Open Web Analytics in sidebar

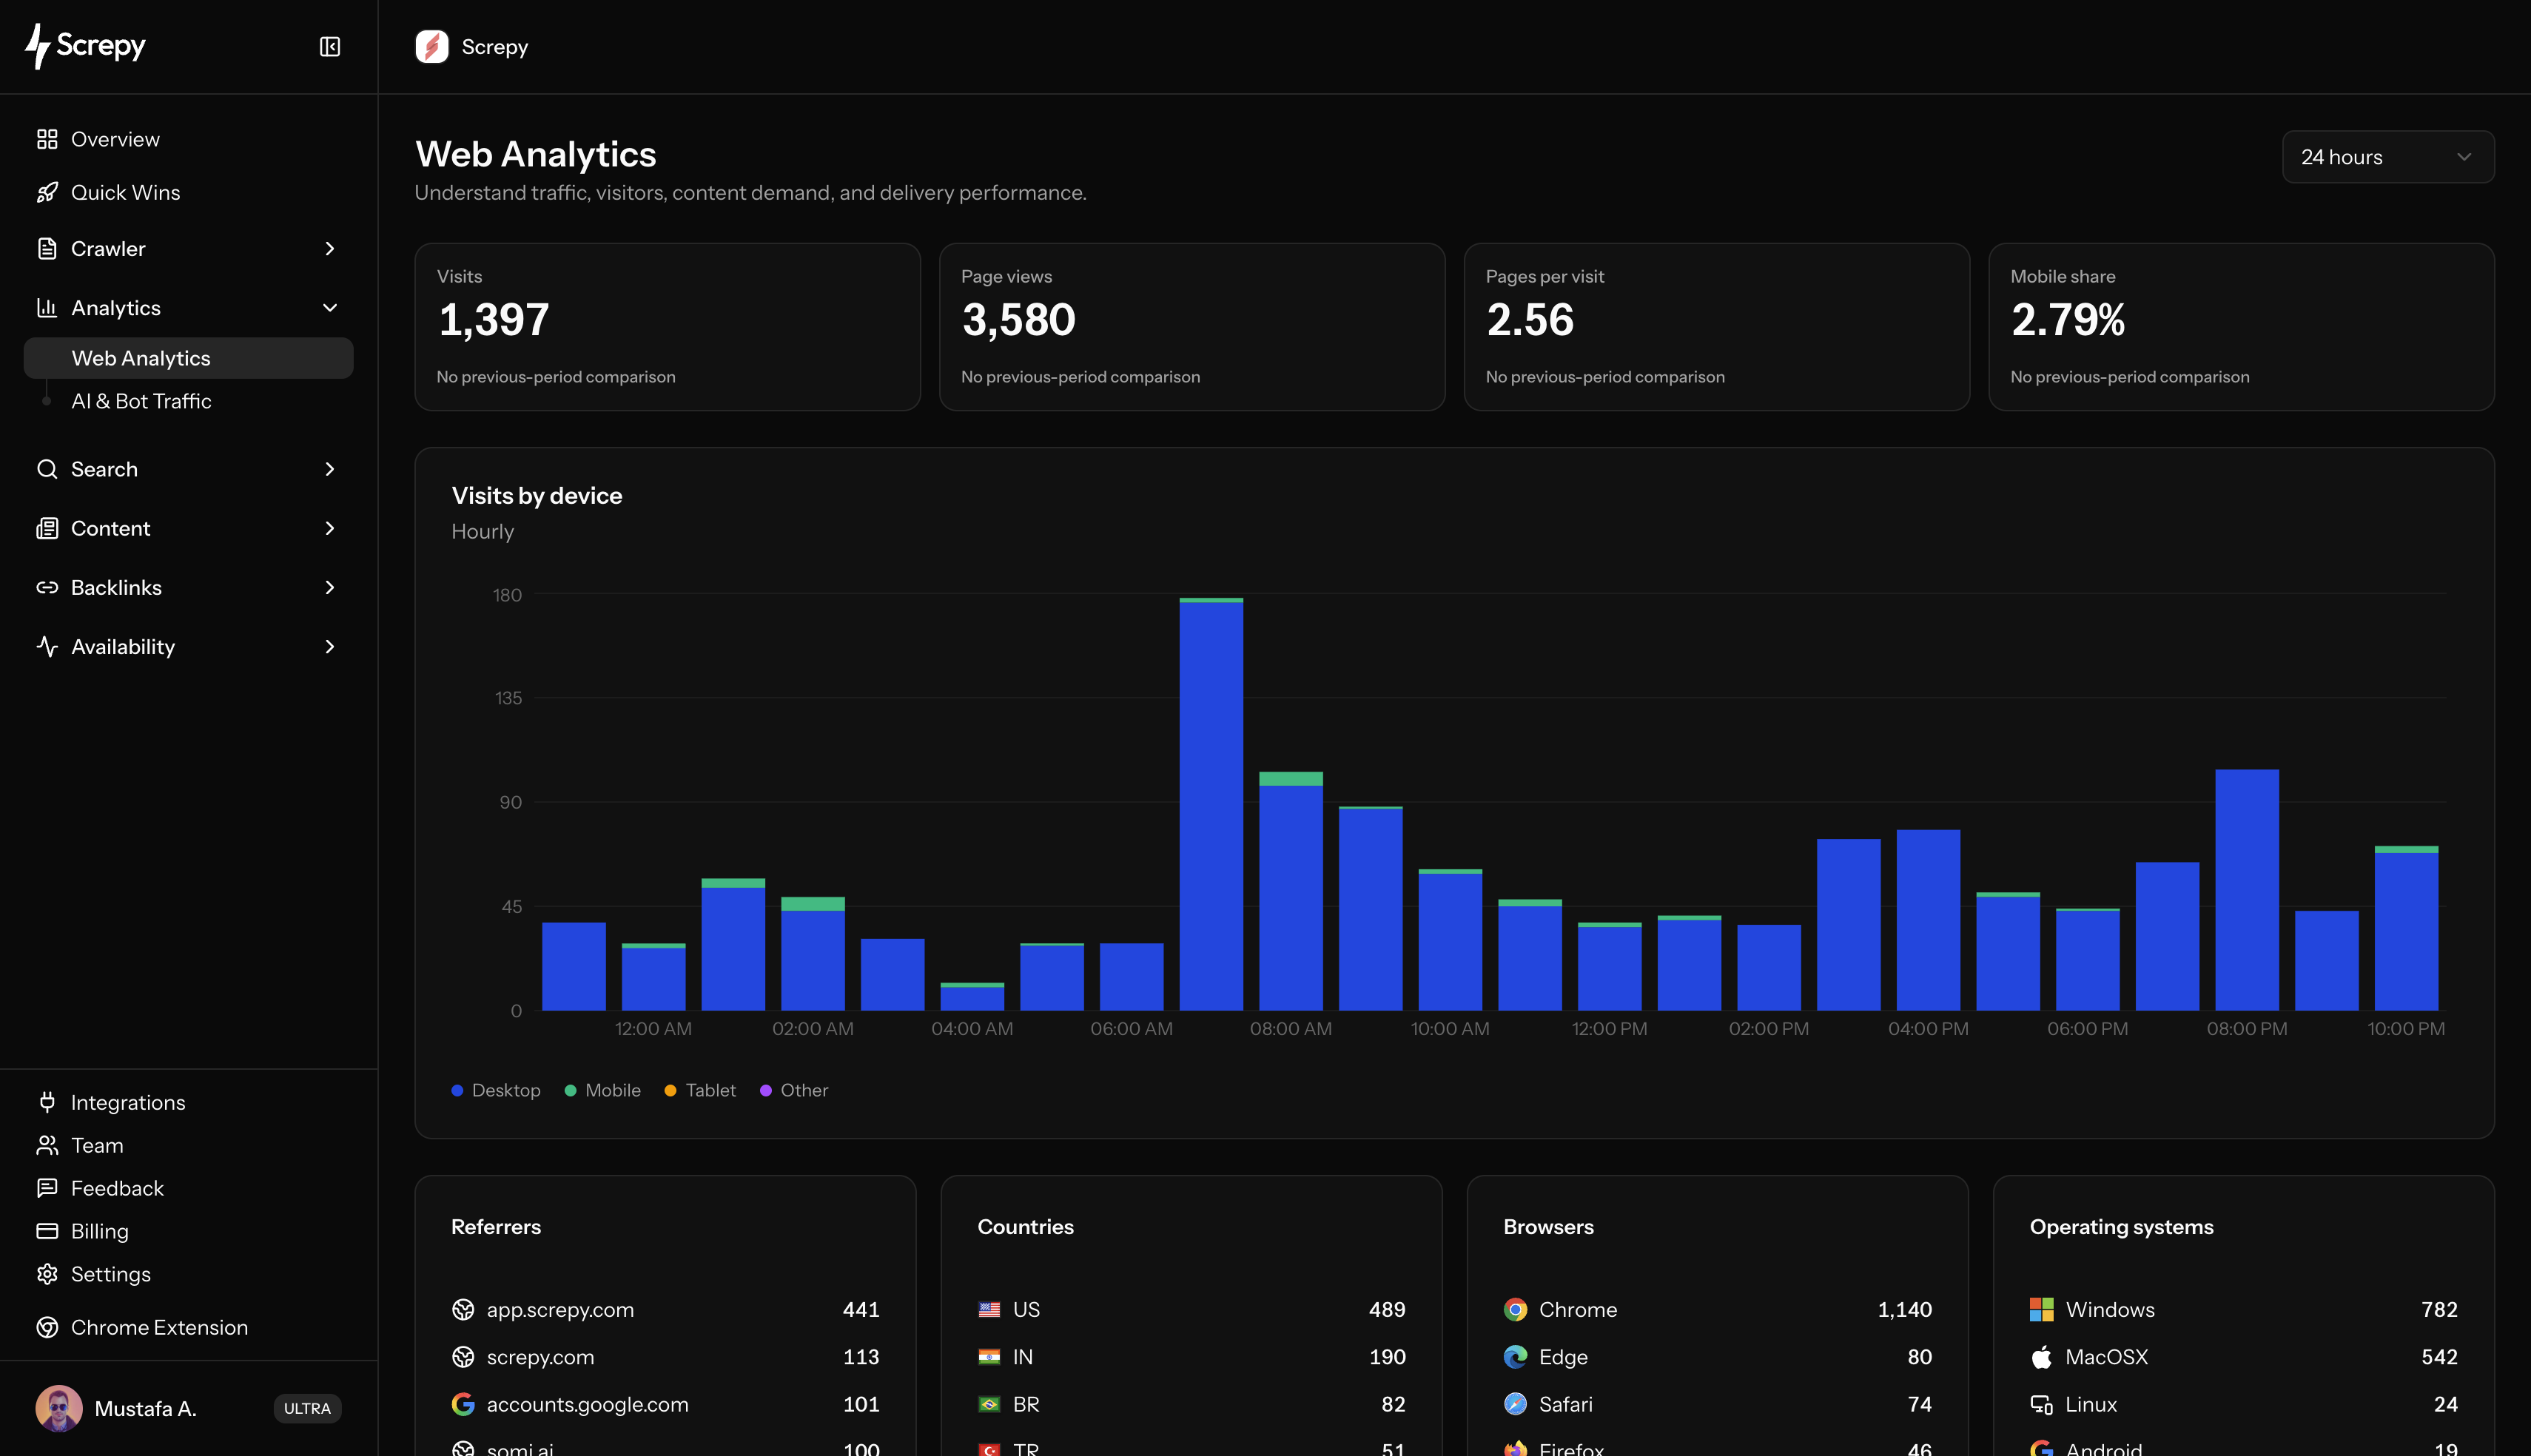coord(188,358)
